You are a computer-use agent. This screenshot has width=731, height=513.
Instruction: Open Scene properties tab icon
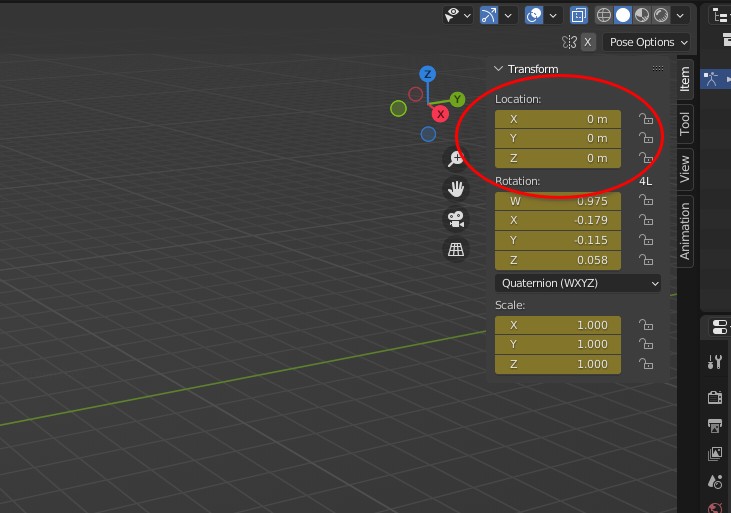click(x=715, y=481)
